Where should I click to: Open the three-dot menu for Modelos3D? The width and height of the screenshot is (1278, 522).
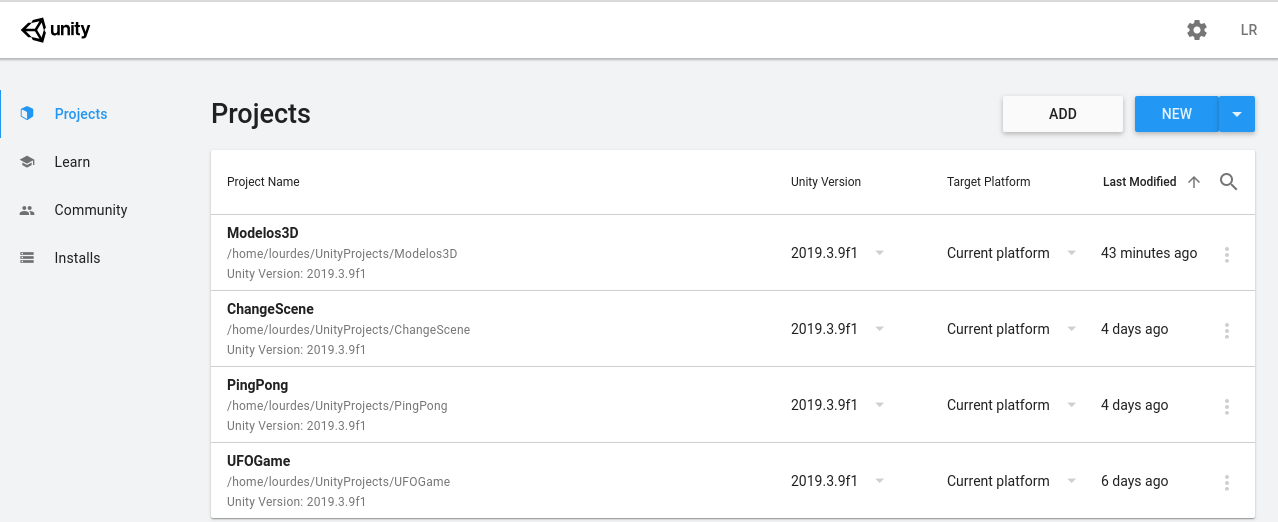pyautogui.click(x=1227, y=254)
